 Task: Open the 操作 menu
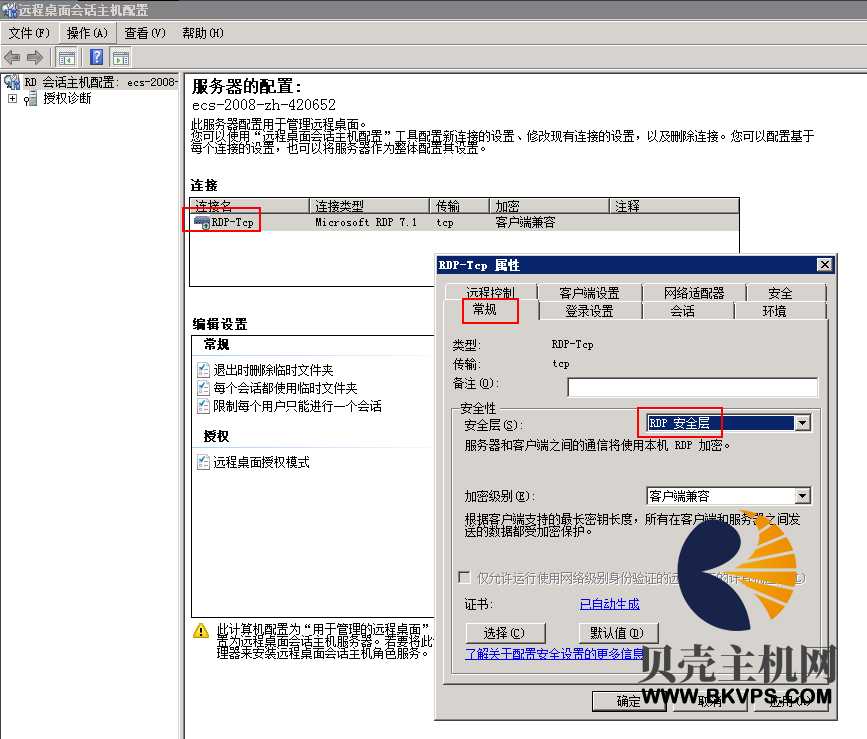pyautogui.click(x=86, y=33)
